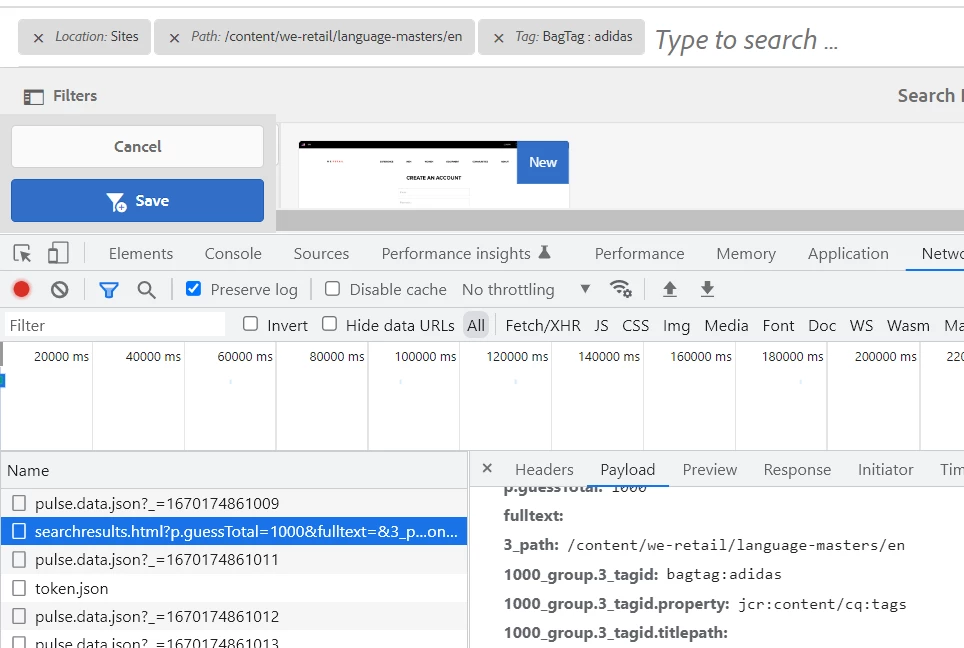Toggle the Filters side panel icon
Image resolution: width=964 pixels, height=648 pixels.
(x=34, y=97)
